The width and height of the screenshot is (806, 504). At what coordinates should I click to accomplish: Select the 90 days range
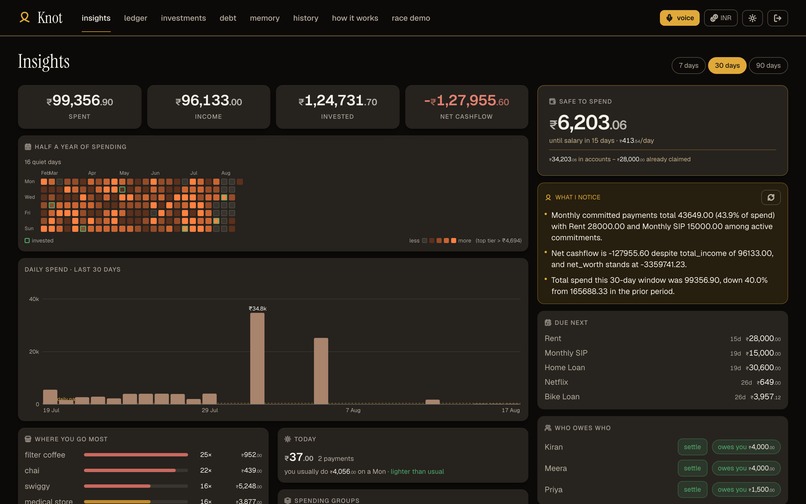tap(768, 65)
